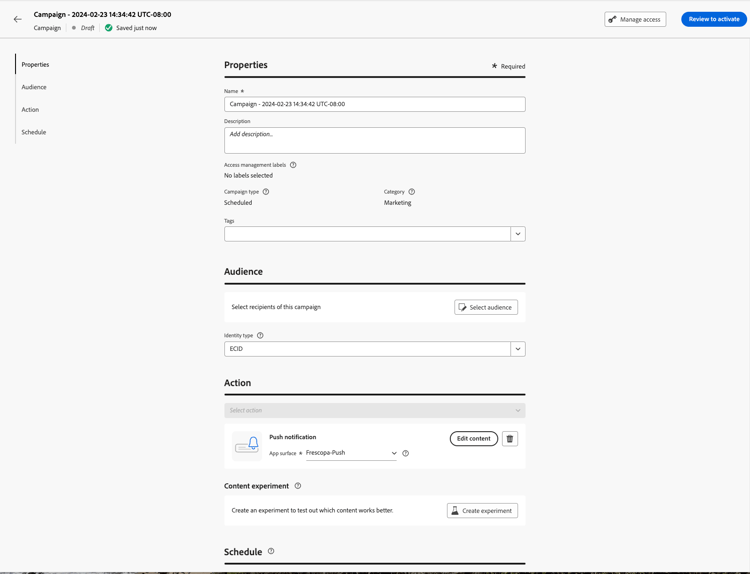Go to Audience in left navigation
Viewport: 750px width, 574px height.
point(34,87)
